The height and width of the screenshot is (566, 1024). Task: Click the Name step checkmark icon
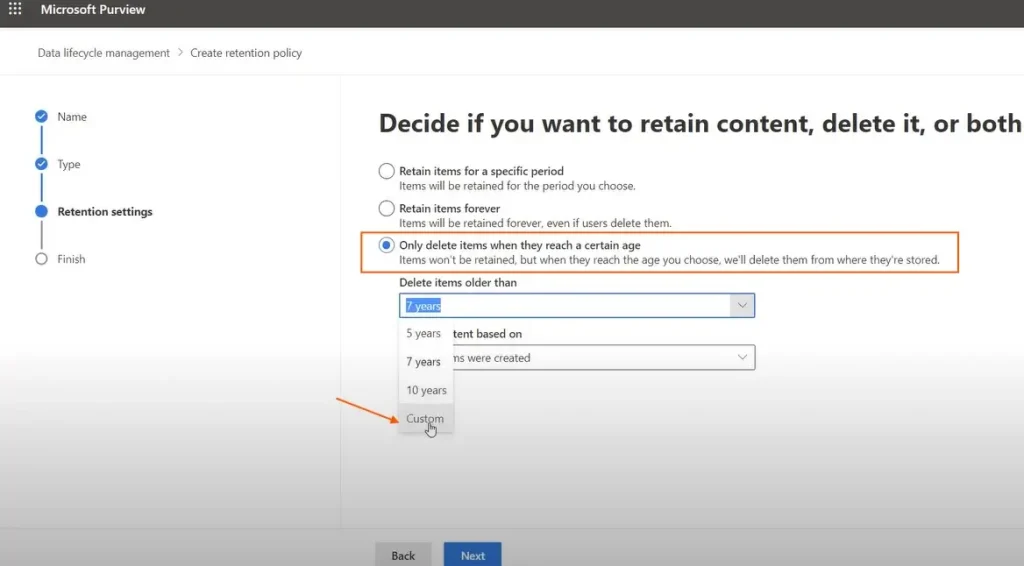(x=41, y=117)
